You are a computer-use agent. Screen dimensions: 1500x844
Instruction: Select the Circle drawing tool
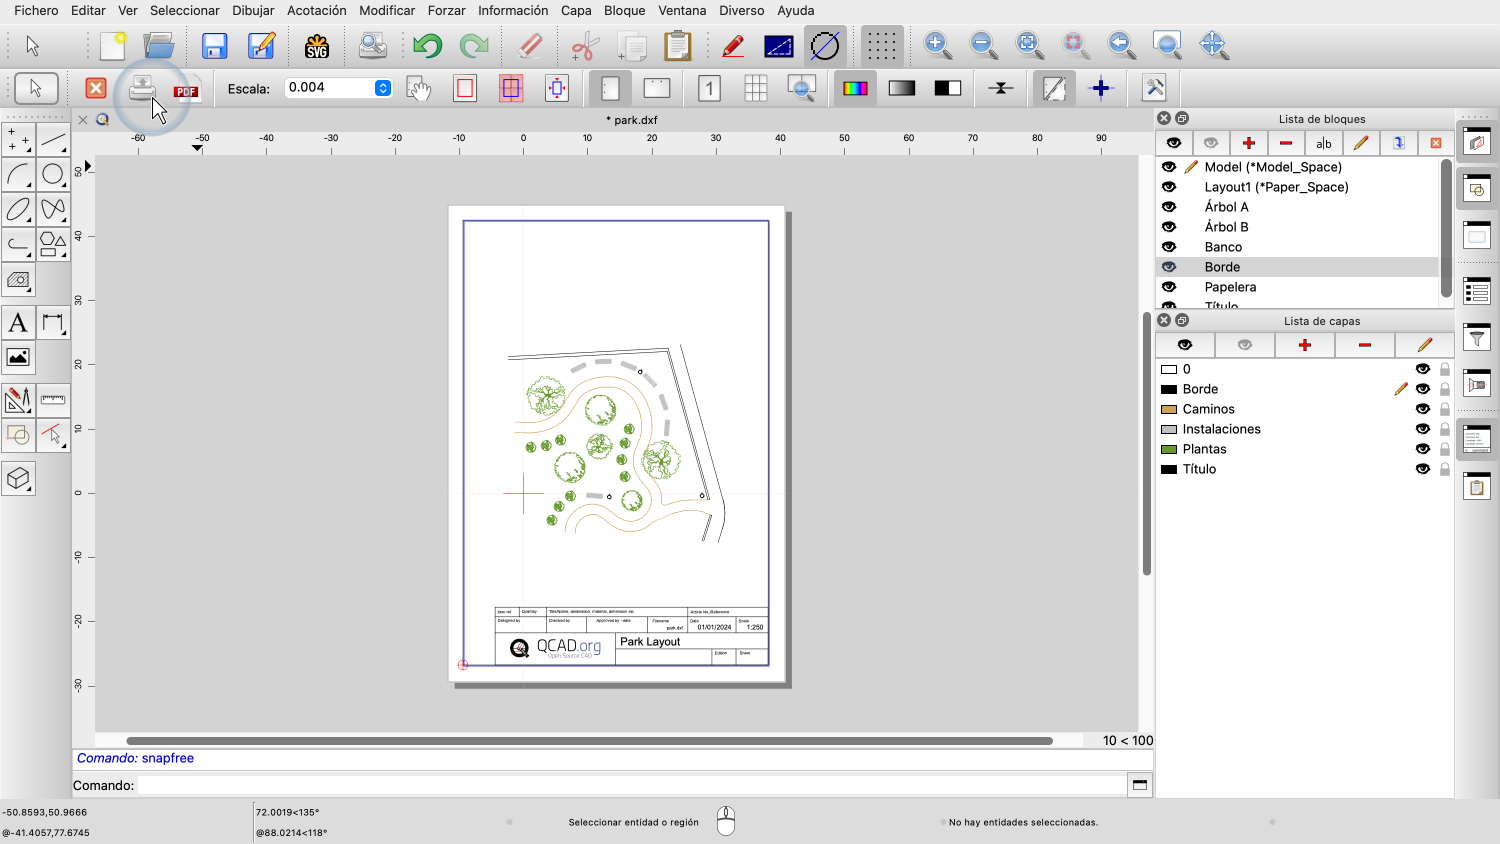tap(53, 175)
